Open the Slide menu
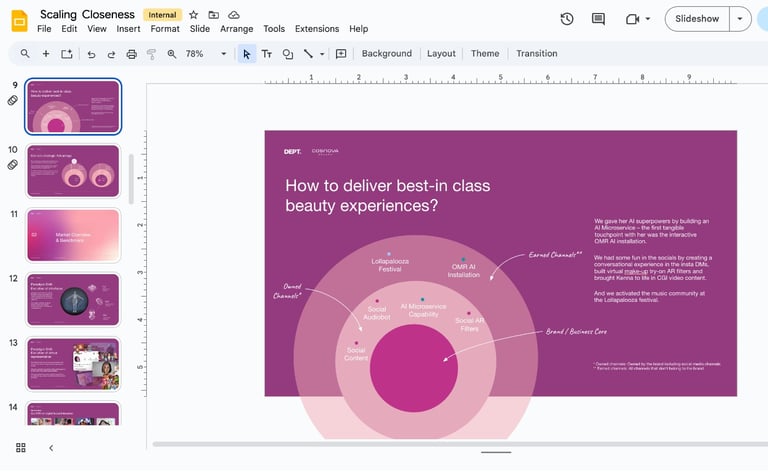This screenshot has width=768, height=472. pyautogui.click(x=200, y=29)
